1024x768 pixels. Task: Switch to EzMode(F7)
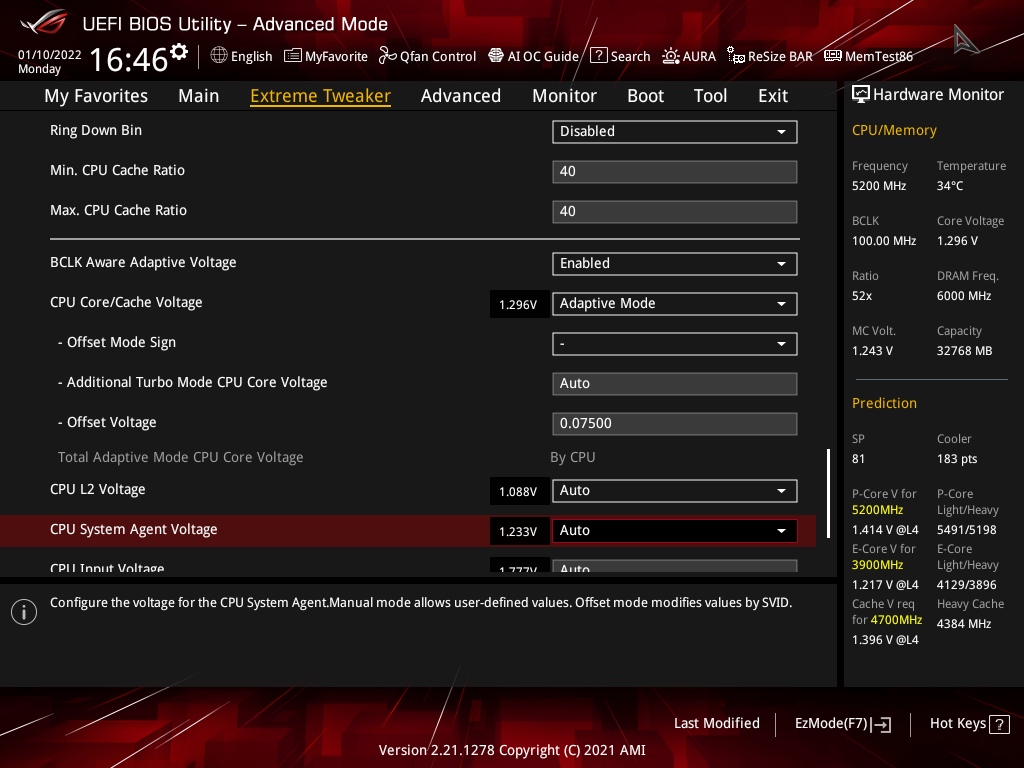coord(842,724)
